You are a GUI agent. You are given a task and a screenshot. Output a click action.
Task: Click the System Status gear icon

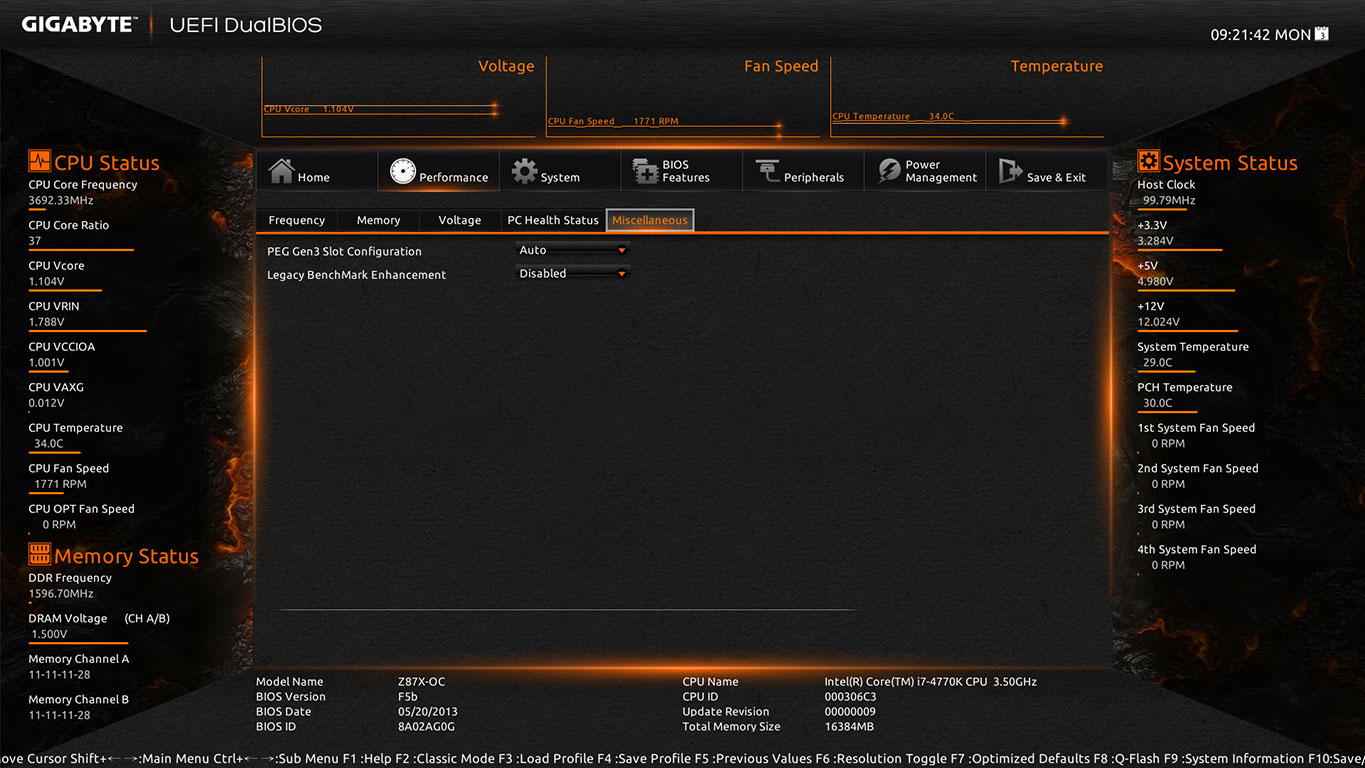[x=1148, y=161]
